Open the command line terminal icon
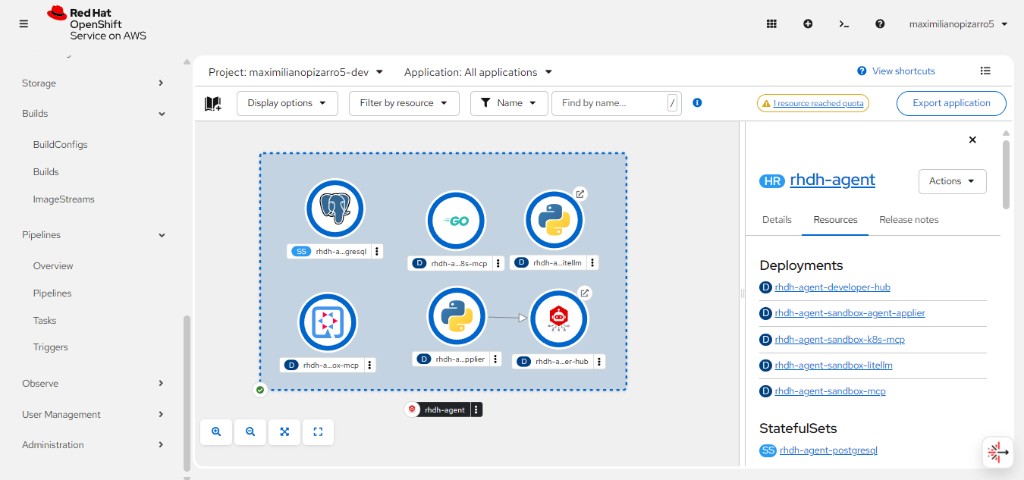The image size is (1024, 480). click(844, 24)
